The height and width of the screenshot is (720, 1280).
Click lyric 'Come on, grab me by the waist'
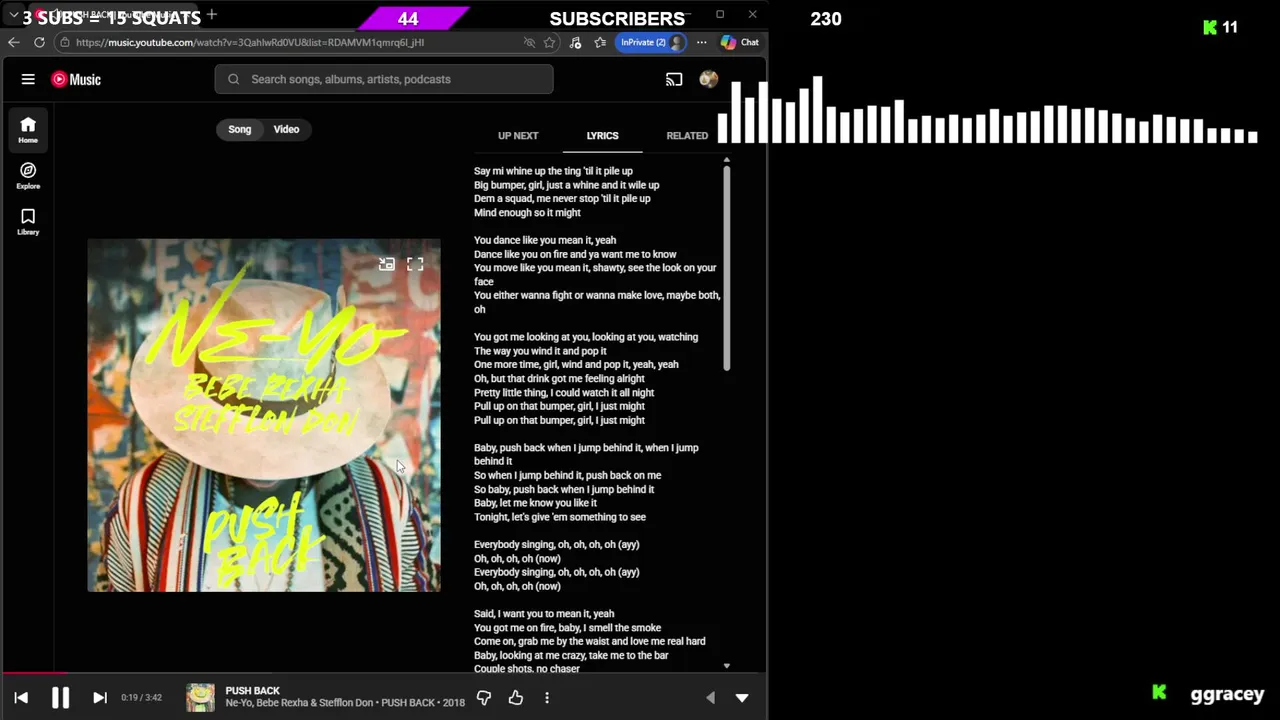[x=589, y=642]
